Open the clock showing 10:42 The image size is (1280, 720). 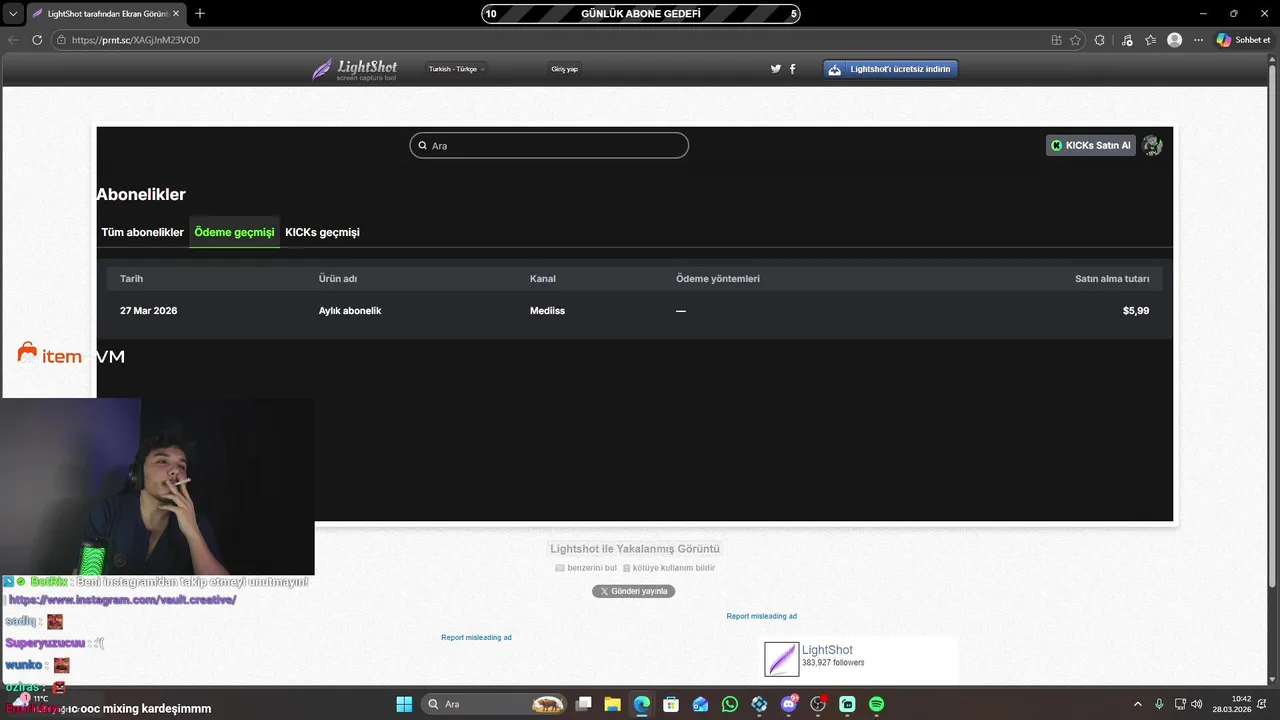pyautogui.click(x=1232, y=704)
